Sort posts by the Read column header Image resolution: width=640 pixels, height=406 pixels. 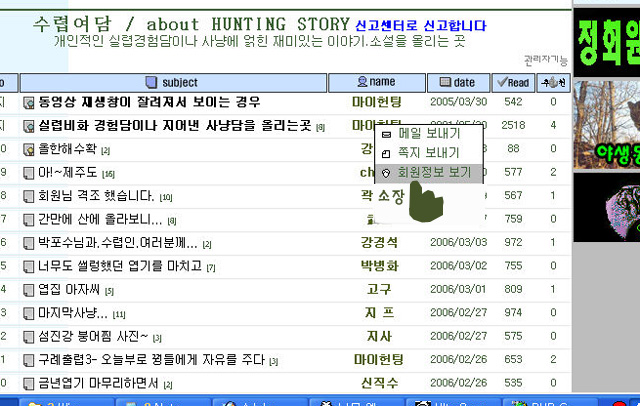pyautogui.click(x=513, y=81)
